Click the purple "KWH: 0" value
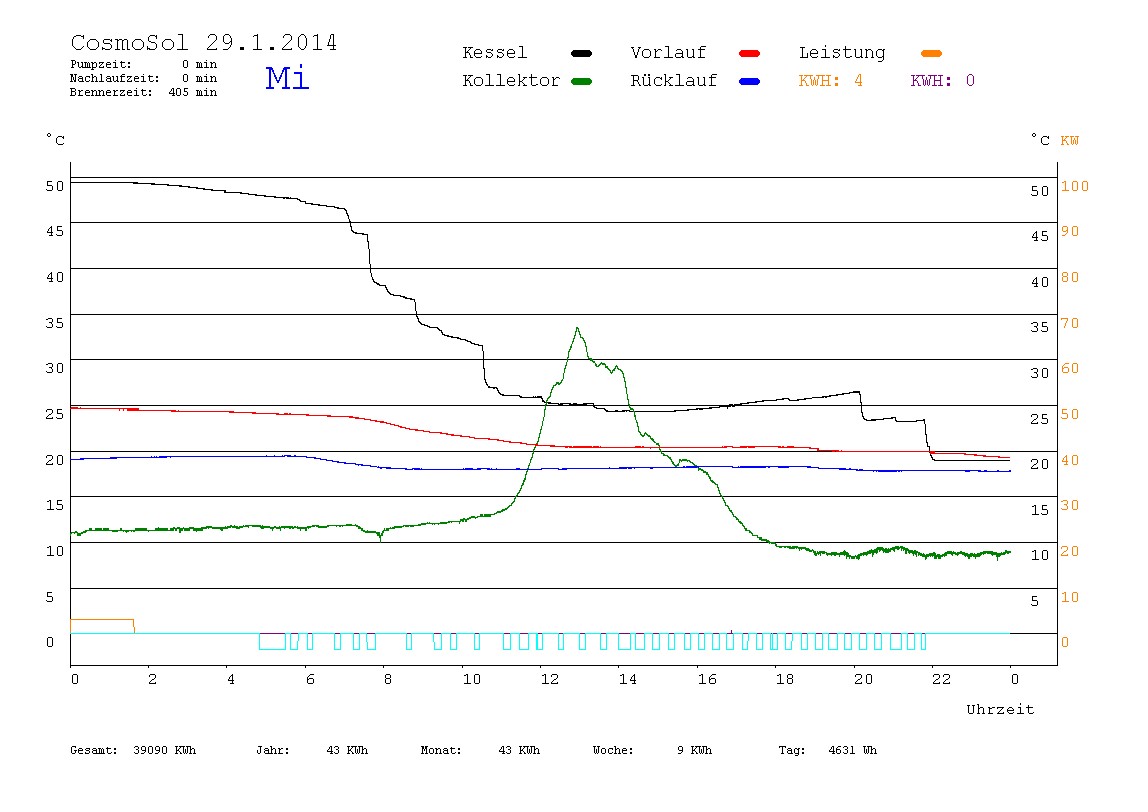 [942, 81]
